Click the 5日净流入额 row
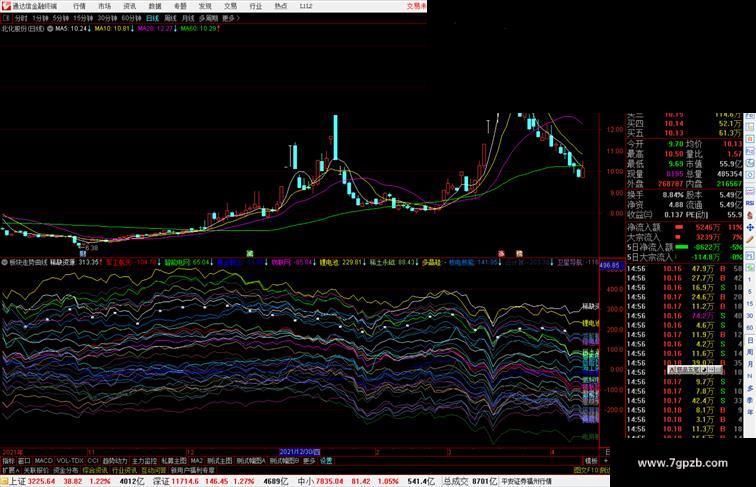Image resolution: width=756 pixels, height=487 pixels. click(684, 247)
